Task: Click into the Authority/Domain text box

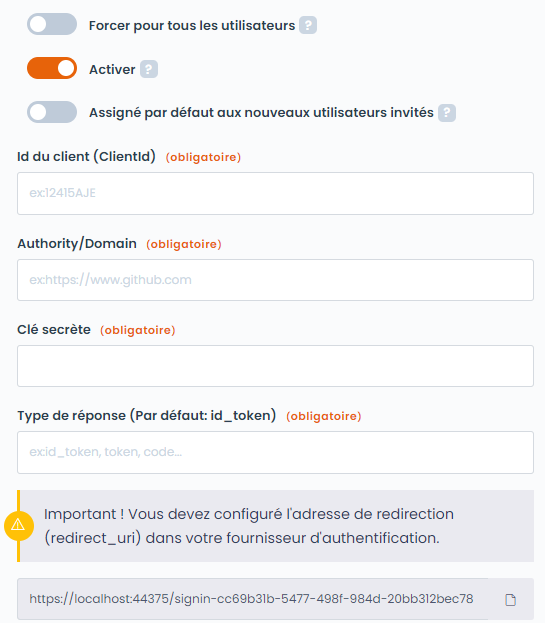Action: 275,280
